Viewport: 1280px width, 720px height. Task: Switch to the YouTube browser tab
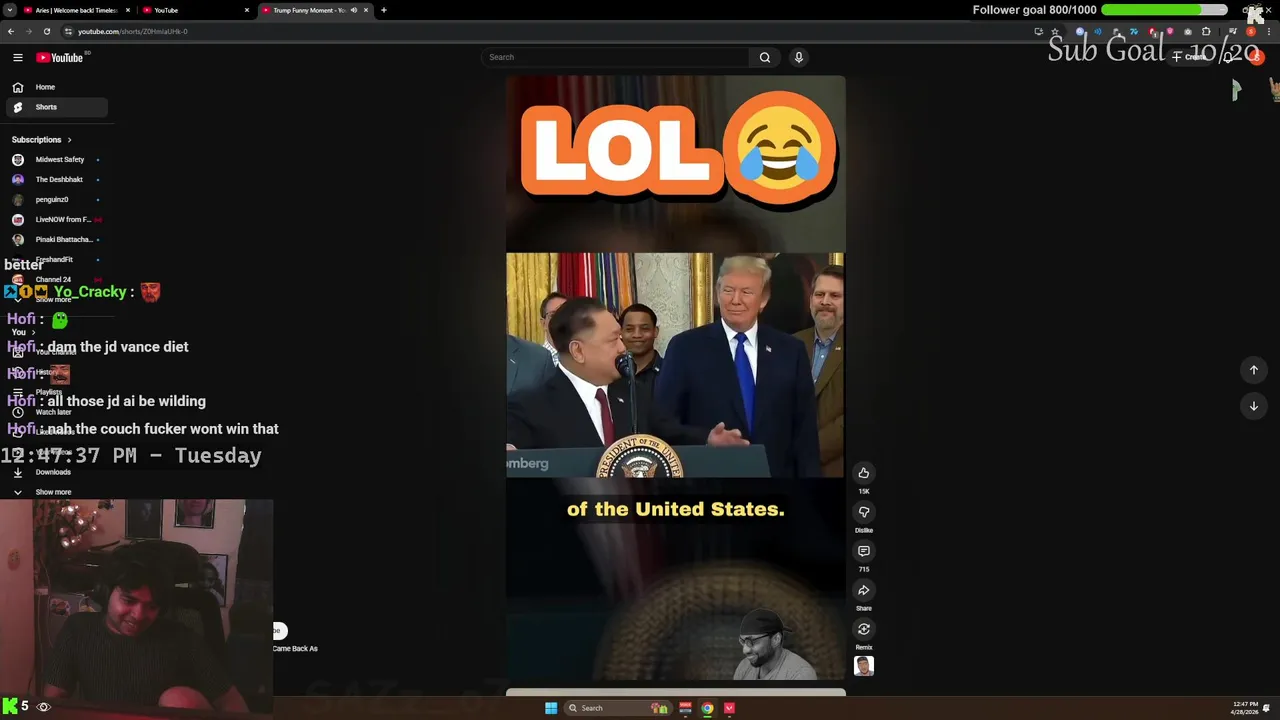pyautogui.click(x=195, y=10)
